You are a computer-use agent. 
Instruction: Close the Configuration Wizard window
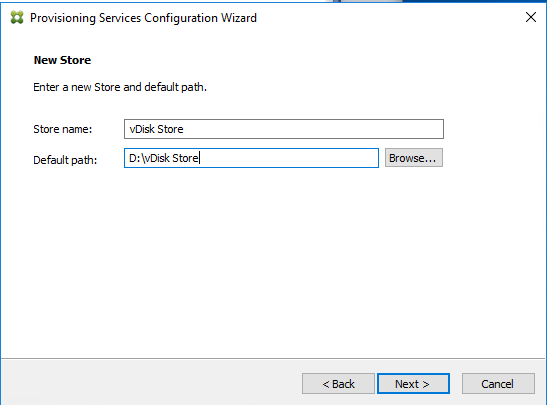click(x=531, y=17)
